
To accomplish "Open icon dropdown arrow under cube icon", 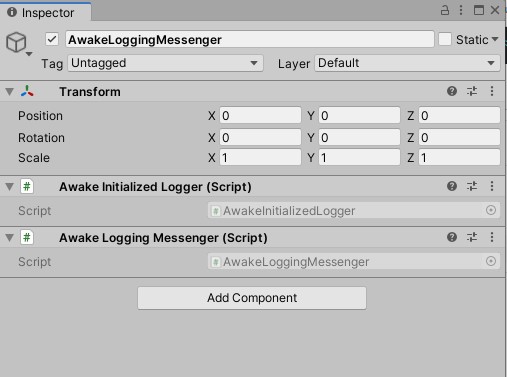I will [29, 54].
